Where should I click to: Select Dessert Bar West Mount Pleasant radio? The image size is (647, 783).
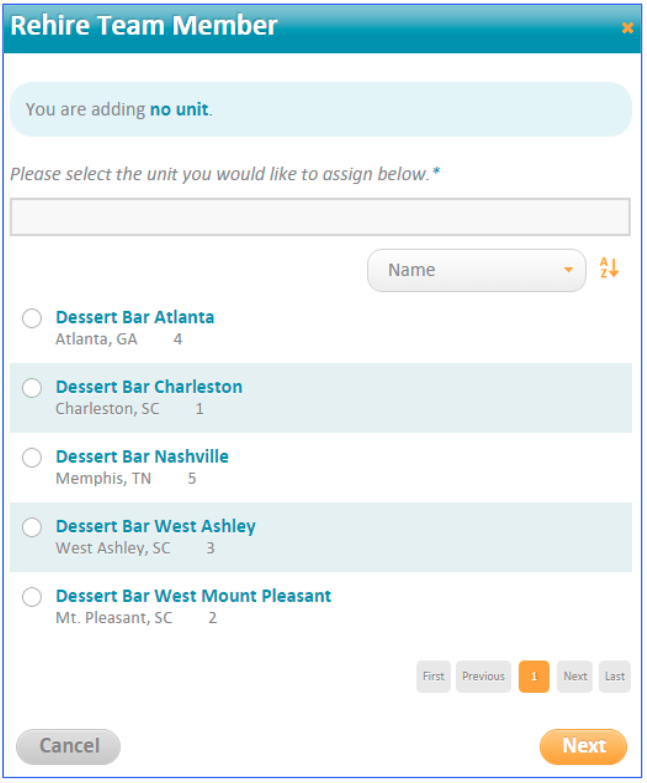pyautogui.click(x=32, y=597)
